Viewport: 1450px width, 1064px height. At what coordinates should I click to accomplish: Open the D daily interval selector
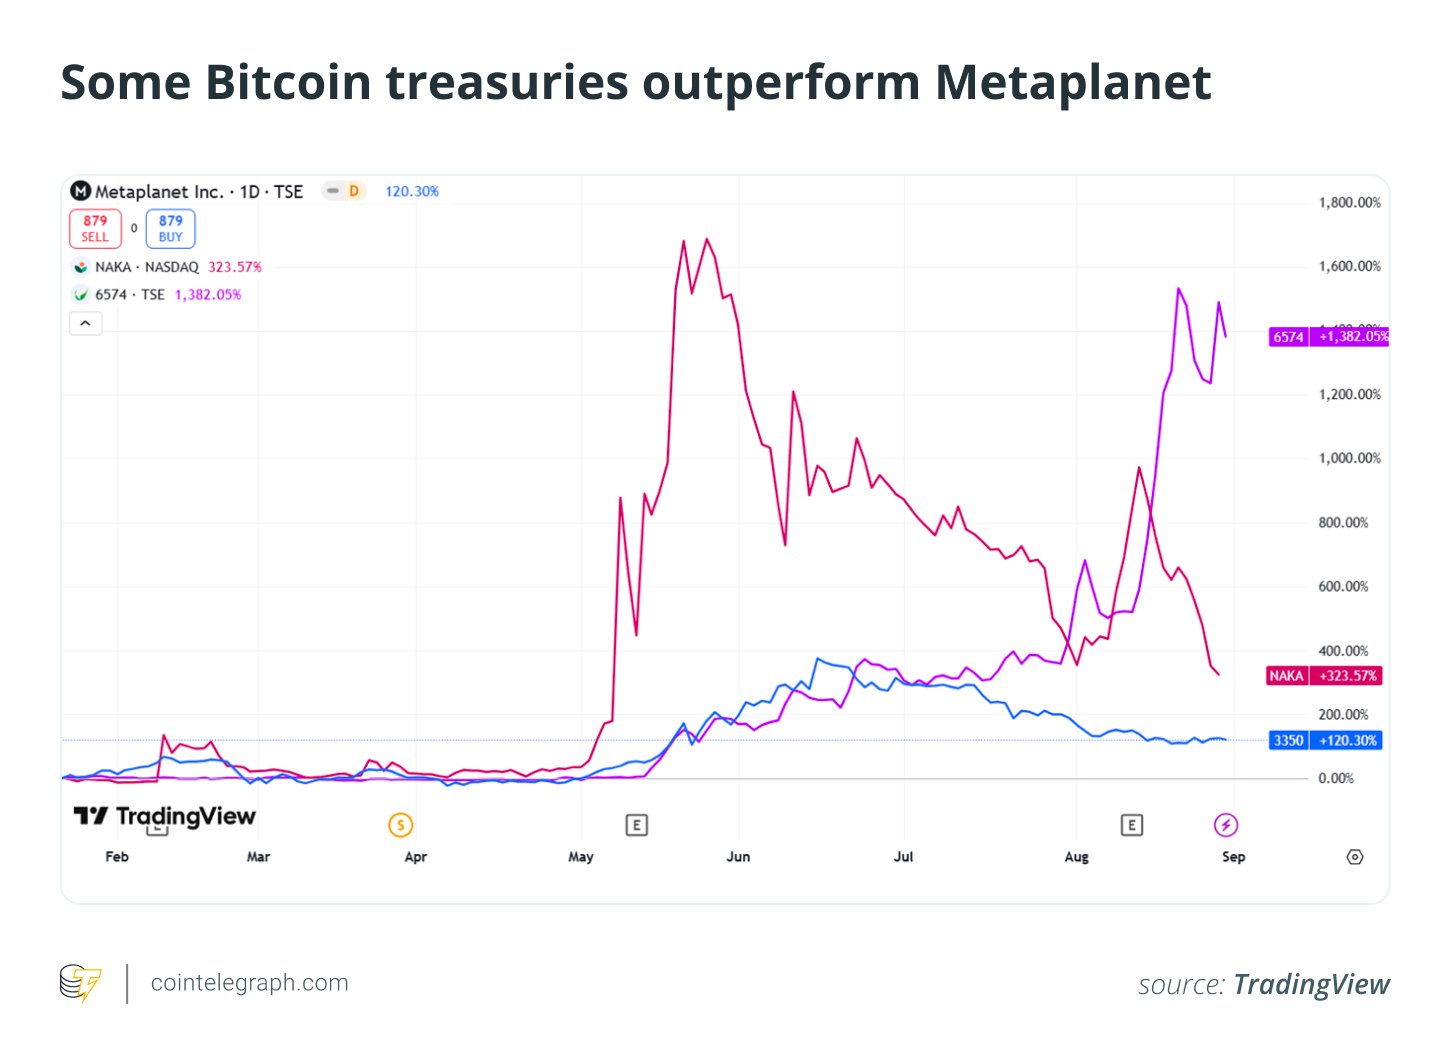coord(354,190)
